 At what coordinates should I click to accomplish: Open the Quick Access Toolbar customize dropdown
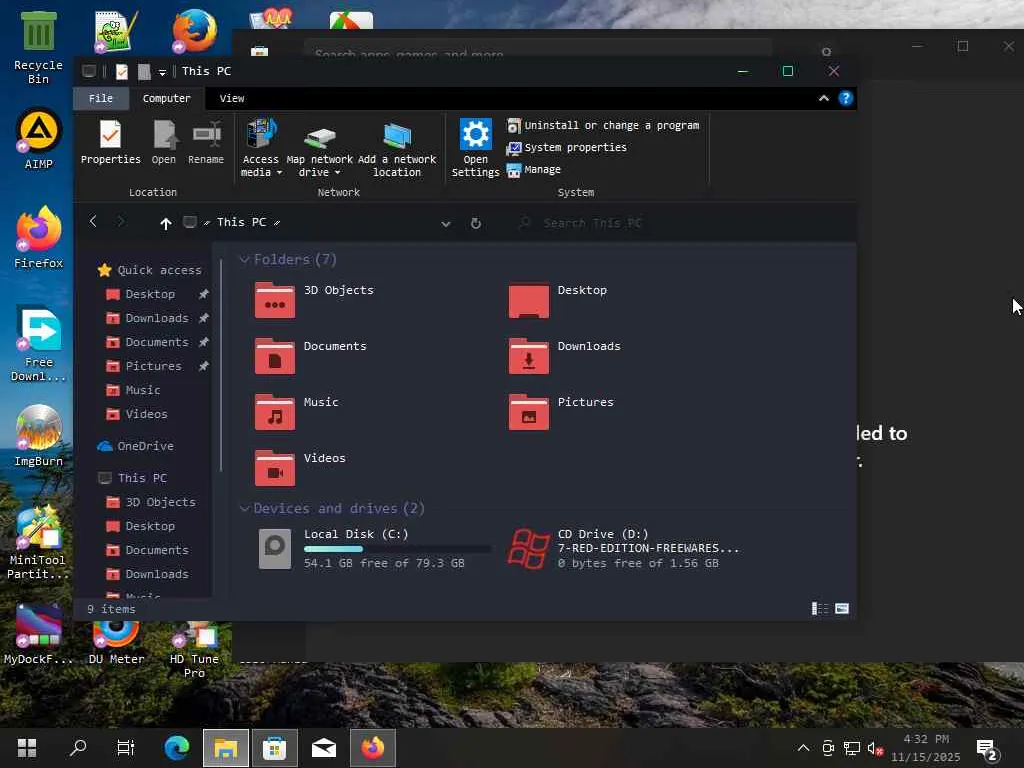(x=163, y=72)
